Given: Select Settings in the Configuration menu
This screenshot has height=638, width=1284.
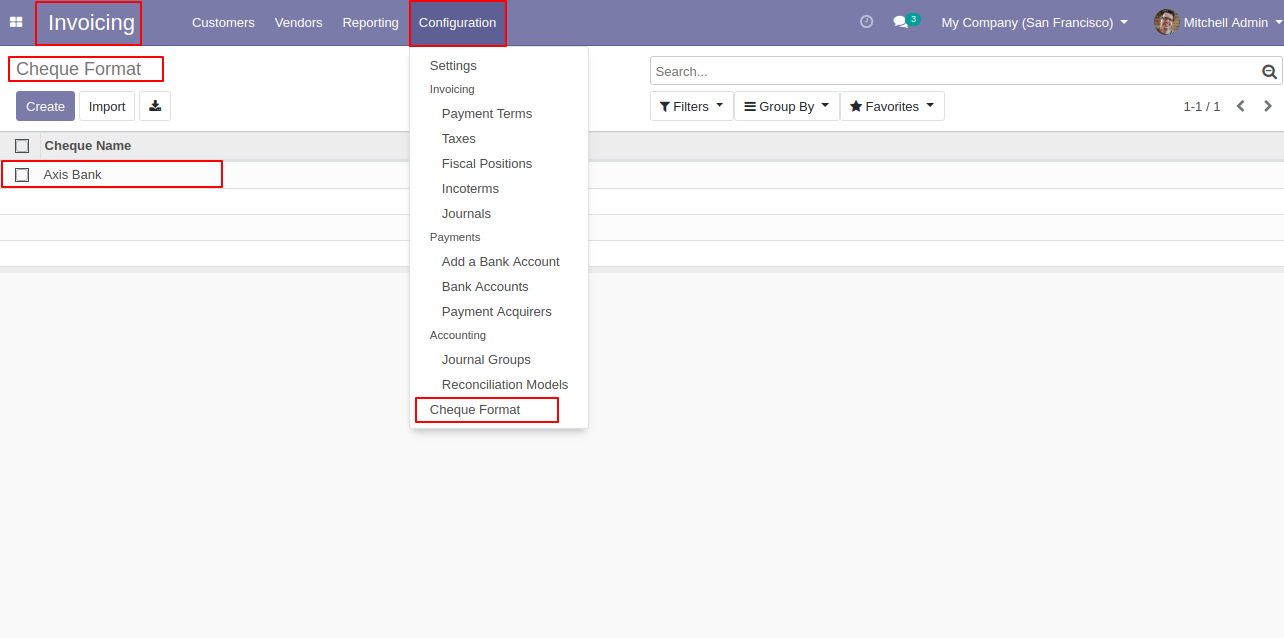Looking at the screenshot, I should click(453, 66).
